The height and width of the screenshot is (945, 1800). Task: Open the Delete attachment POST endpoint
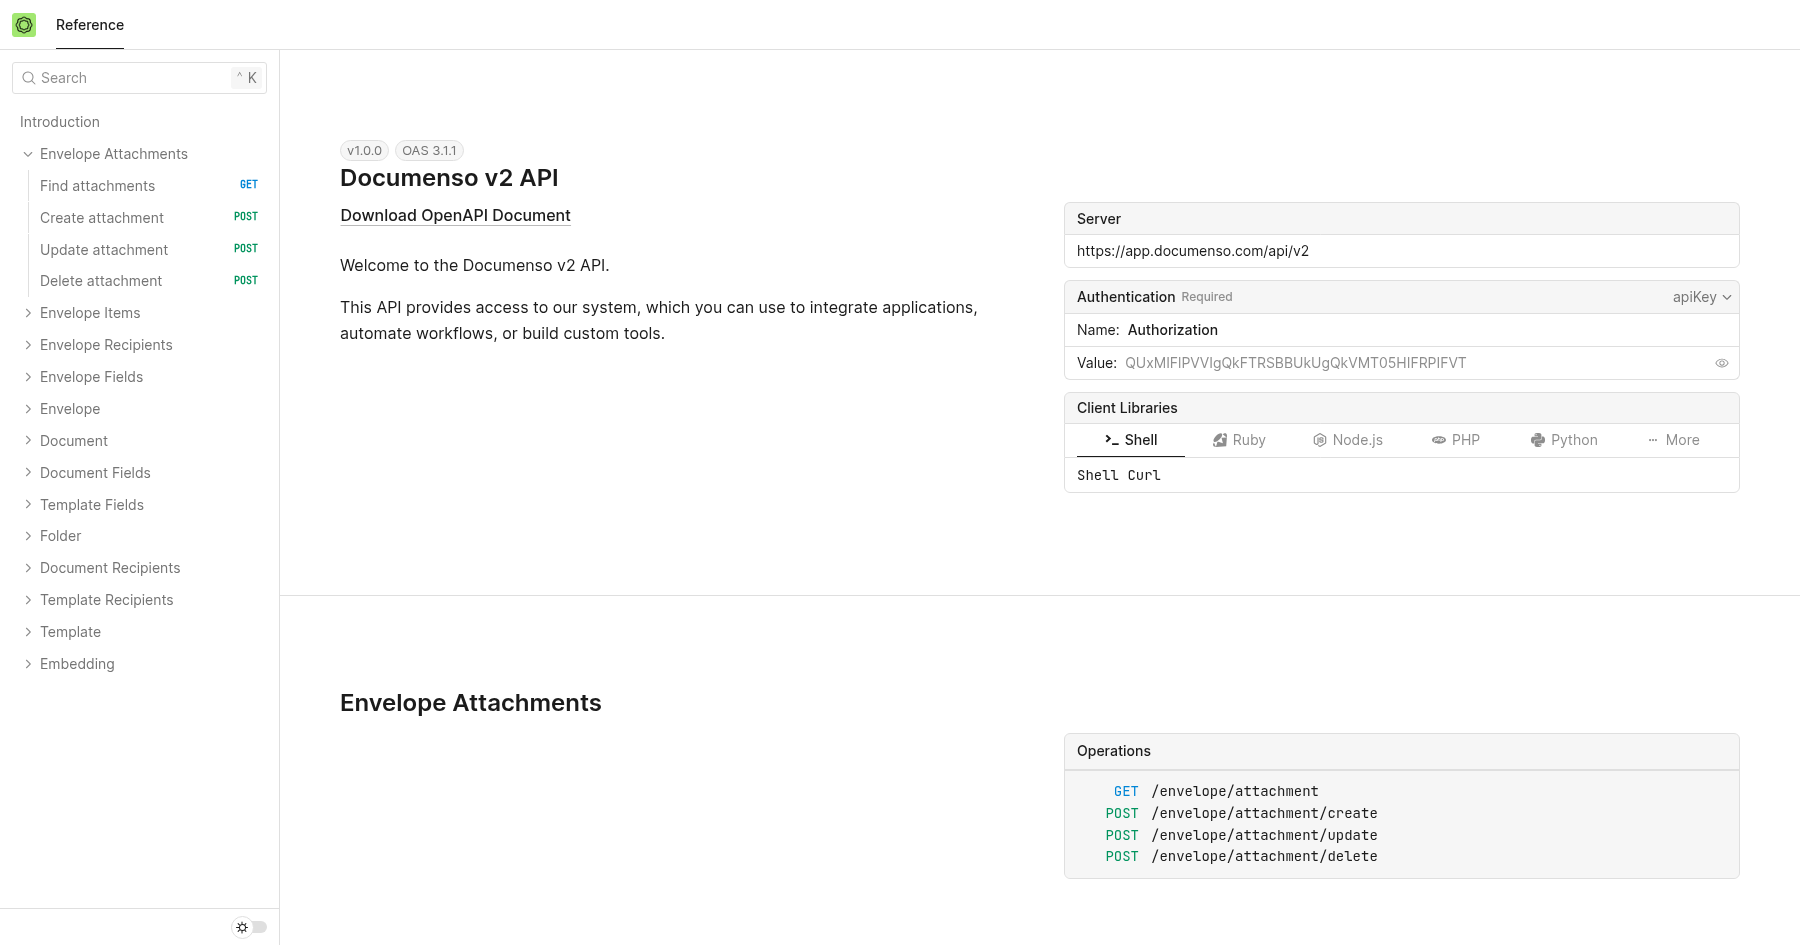coord(148,281)
